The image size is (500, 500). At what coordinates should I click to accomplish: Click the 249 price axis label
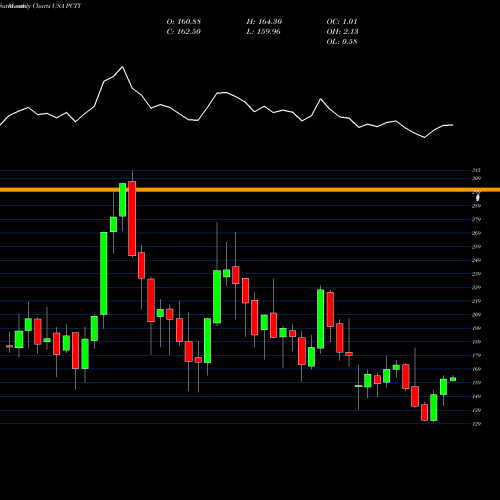pyautogui.click(x=476, y=260)
